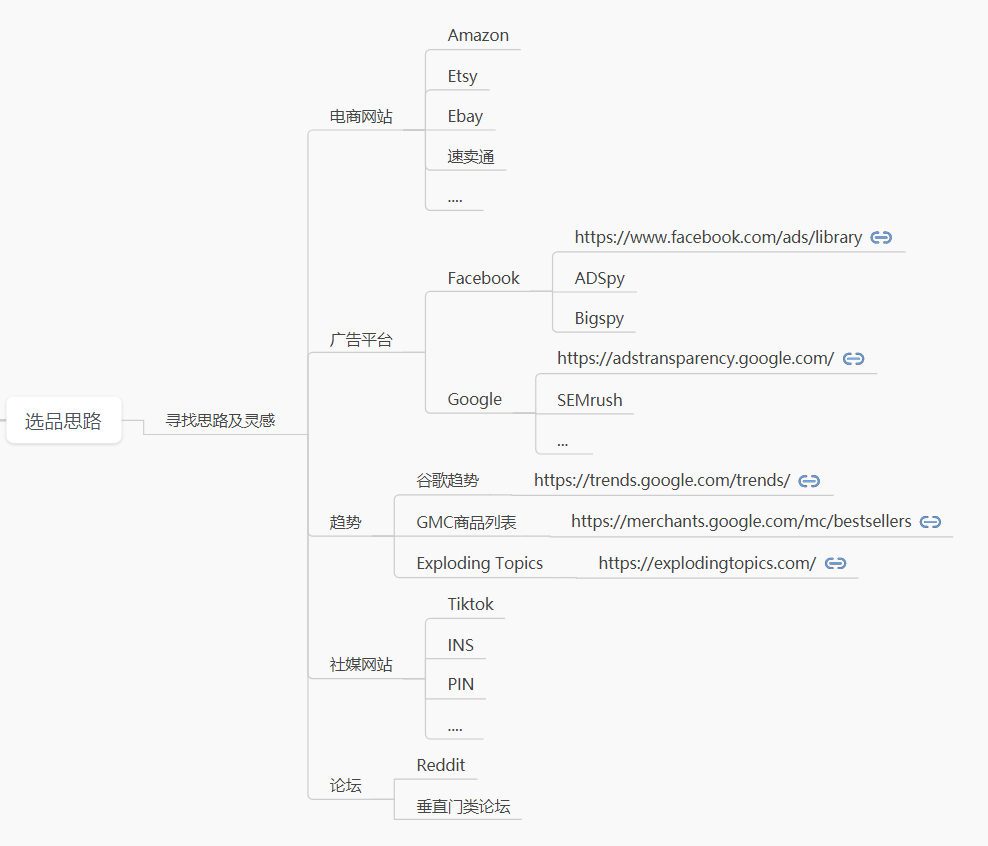Select the 电商网站 category node
Image resolution: width=988 pixels, height=846 pixels.
(x=361, y=117)
